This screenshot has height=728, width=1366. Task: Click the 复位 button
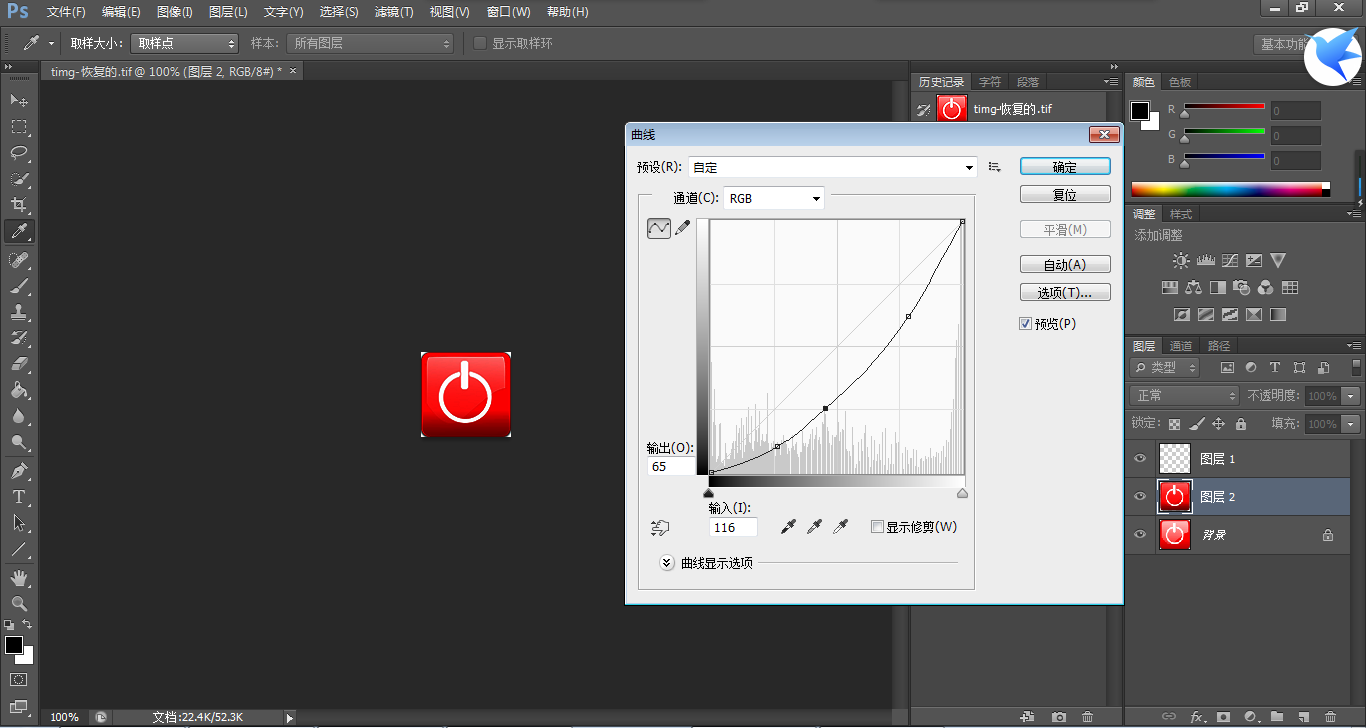(x=1065, y=195)
